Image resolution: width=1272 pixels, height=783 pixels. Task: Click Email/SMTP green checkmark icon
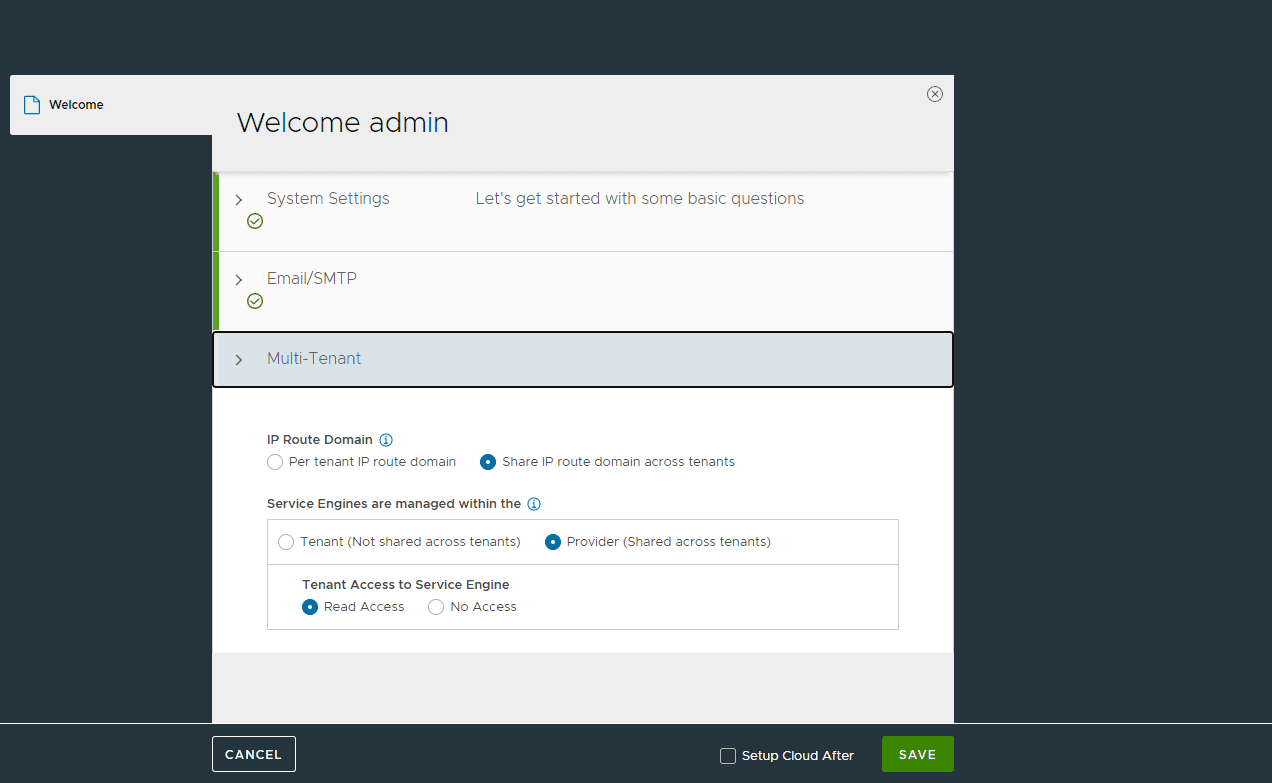[x=255, y=301]
